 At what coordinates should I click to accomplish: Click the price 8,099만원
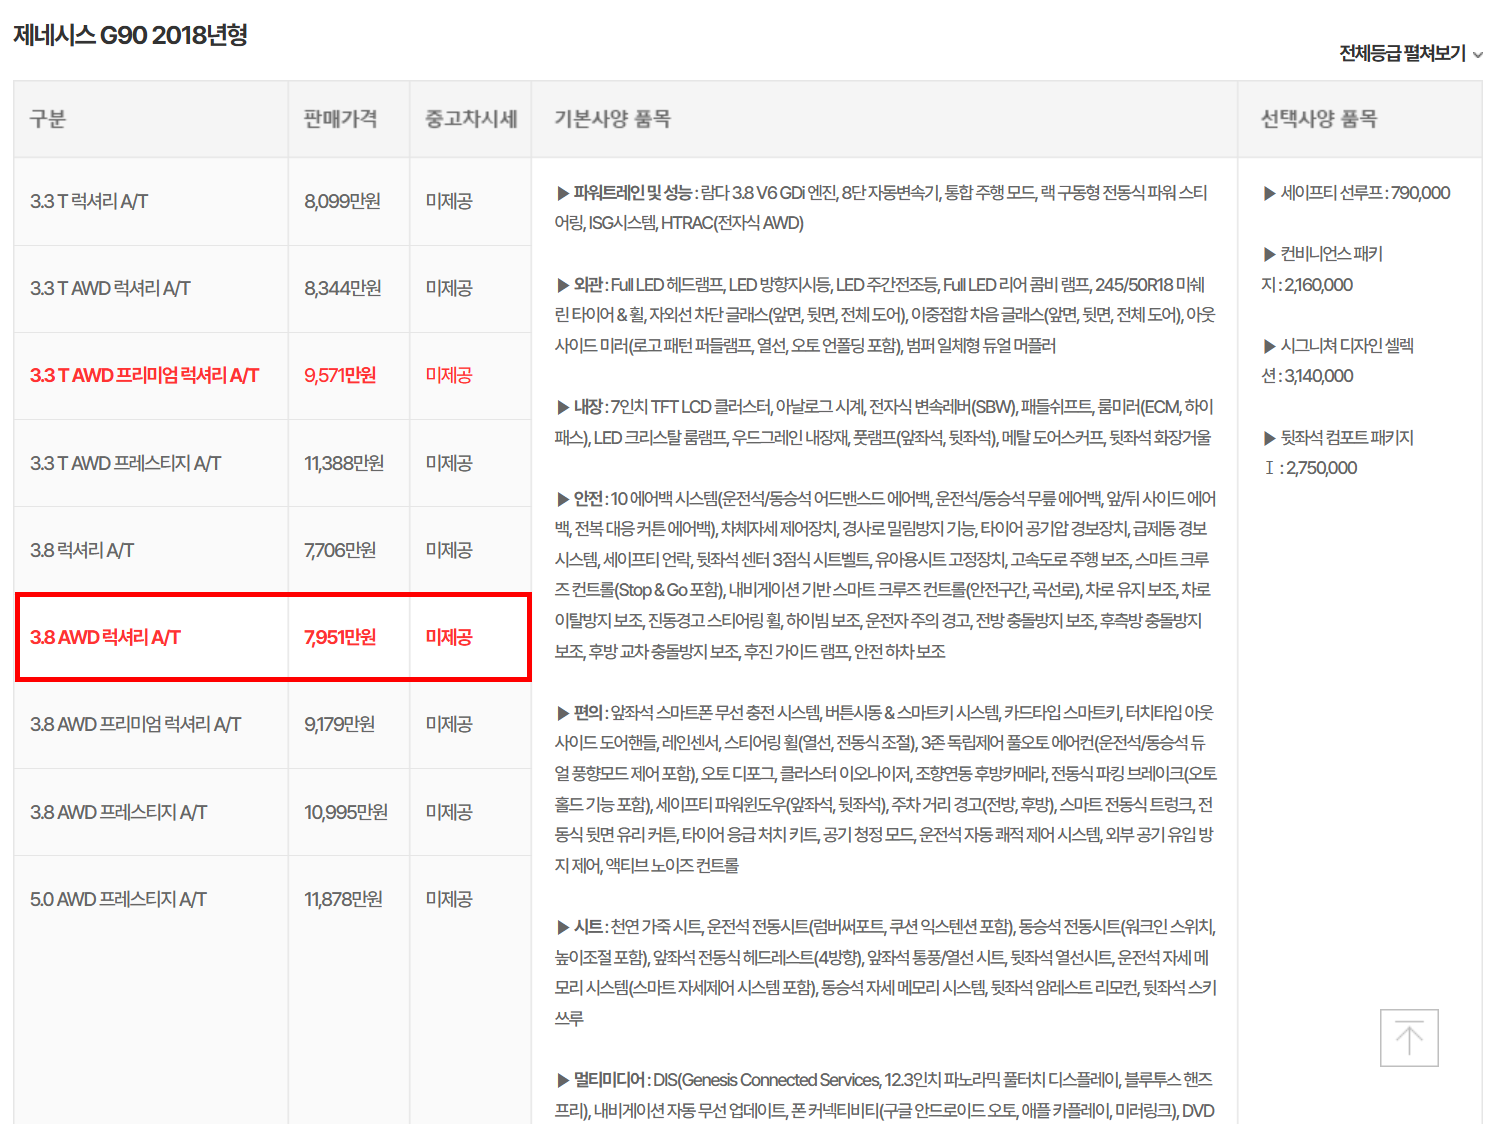pos(342,202)
